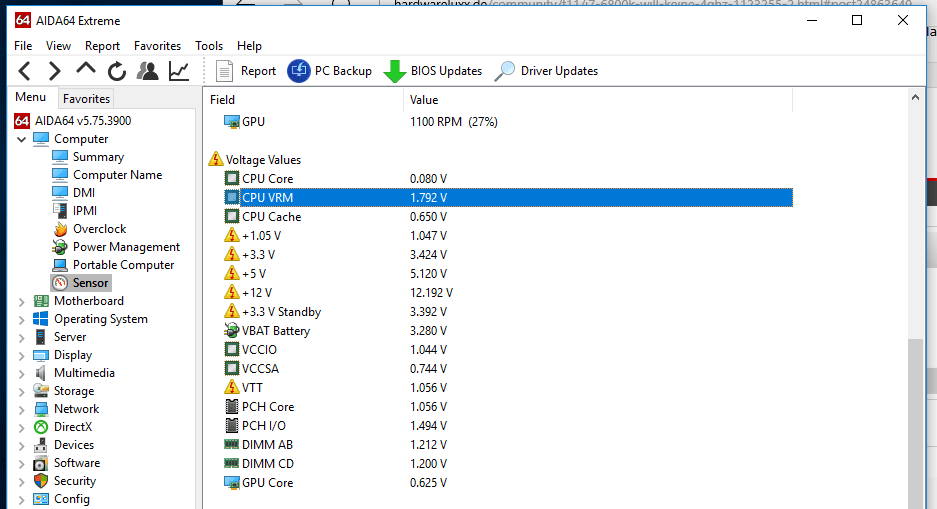The width and height of the screenshot is (937, 509).
Task: Open the Report wizard
Action: tap(246, 71)
